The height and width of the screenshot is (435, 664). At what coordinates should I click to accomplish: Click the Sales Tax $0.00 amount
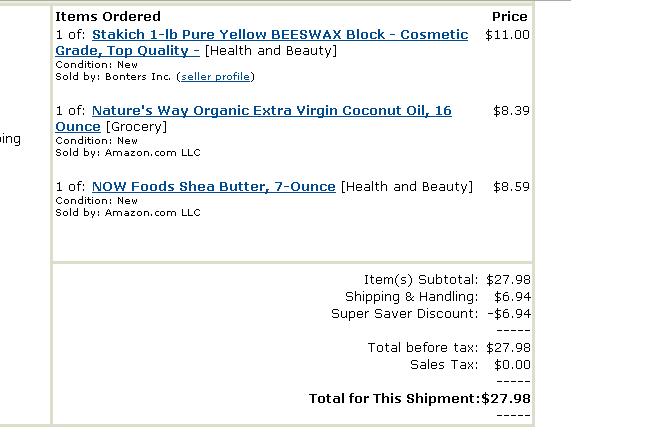coord(512,365)
